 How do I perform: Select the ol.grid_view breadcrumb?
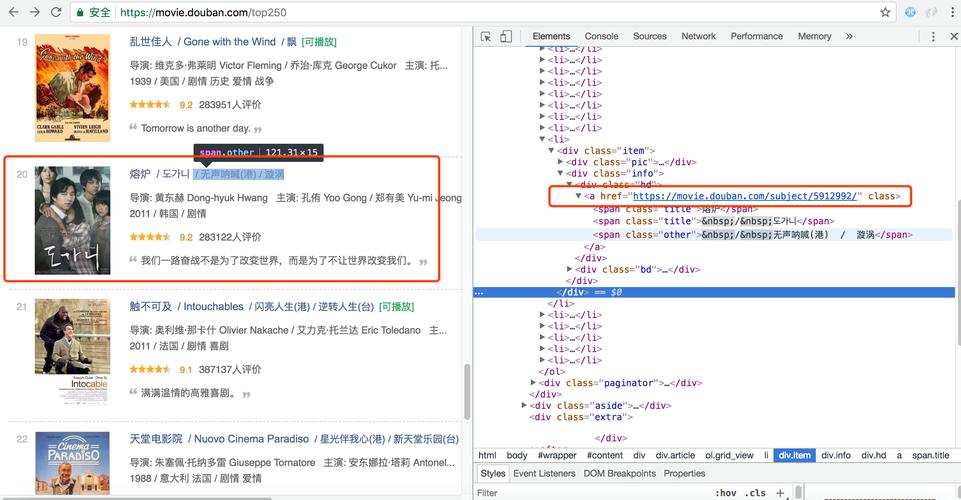click(729, 455)
